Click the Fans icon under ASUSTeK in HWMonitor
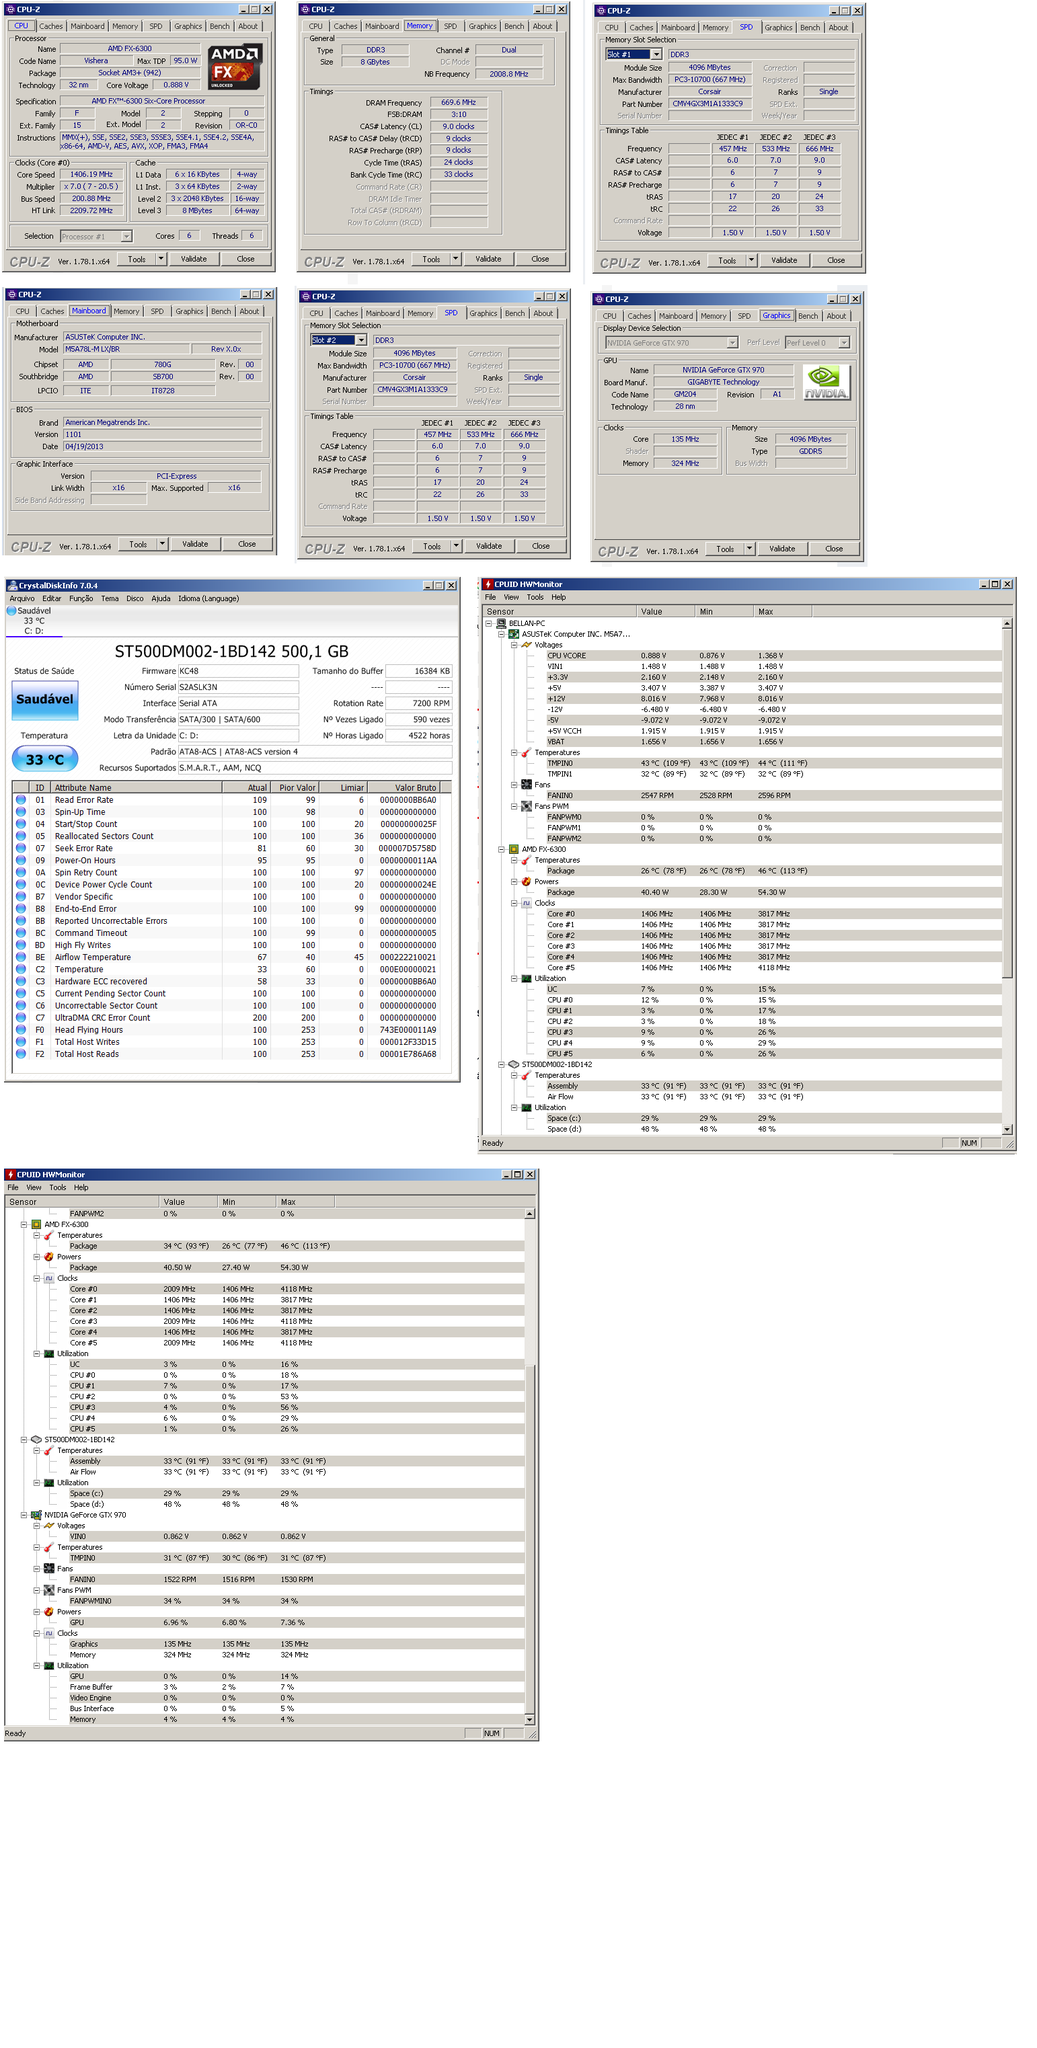Image resolution: width=1037 pixels, height=2048 pixels. 526,785
